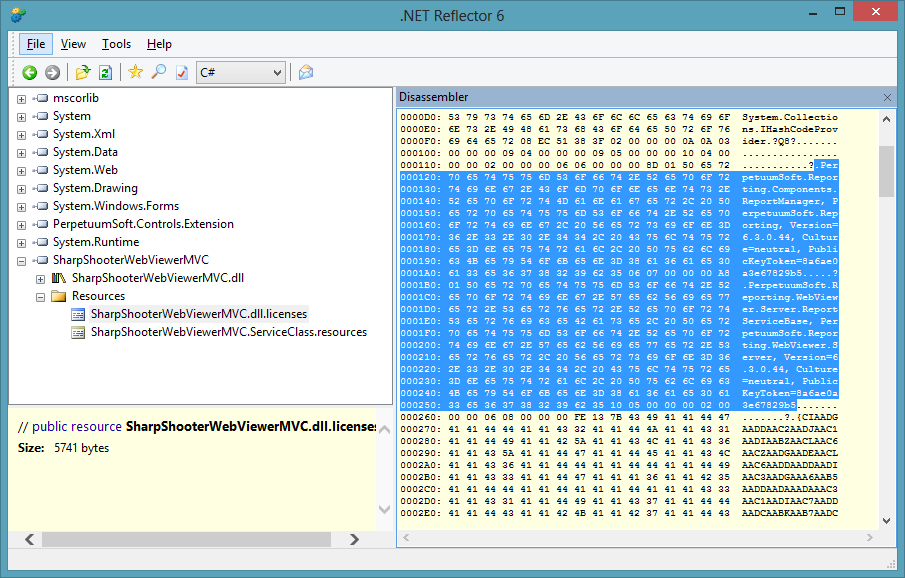Click Disassembler scrollbar up arrow
The image size is (905, 578).
point(887,119)
